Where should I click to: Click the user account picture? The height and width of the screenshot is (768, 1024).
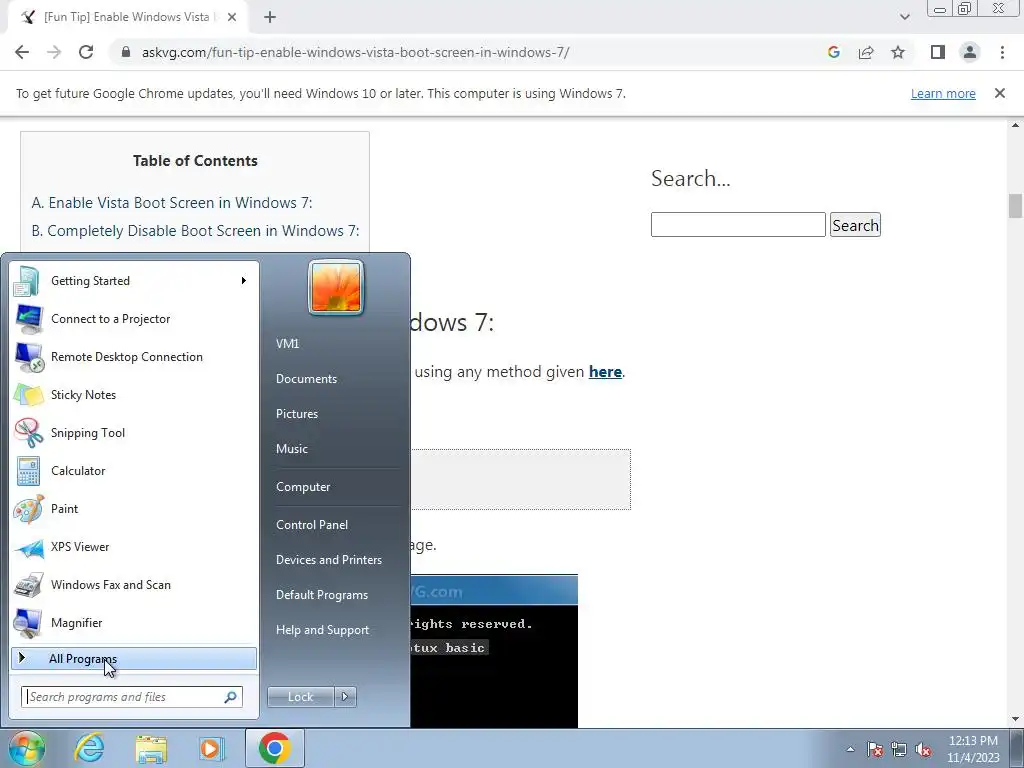click(x=336, y=287)
